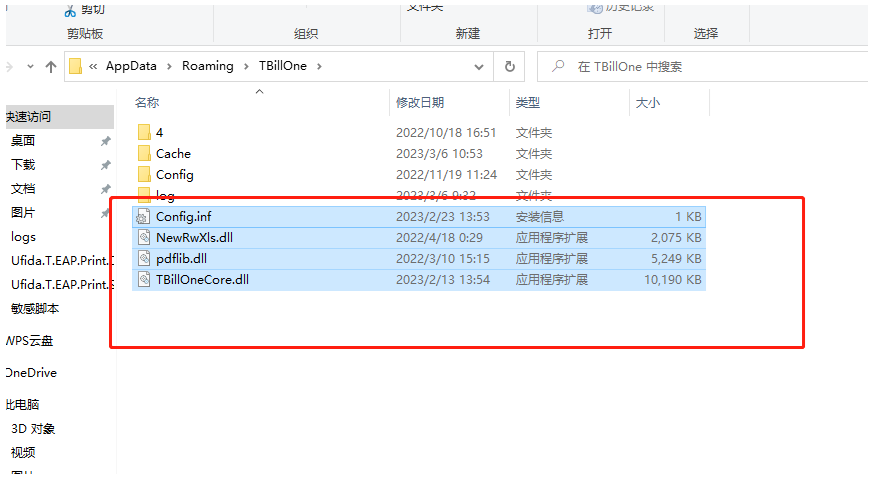This screenshot has height=482, width=870.
Task: Select the TBillOneCore.dll file icon
Action: point(144,280)
